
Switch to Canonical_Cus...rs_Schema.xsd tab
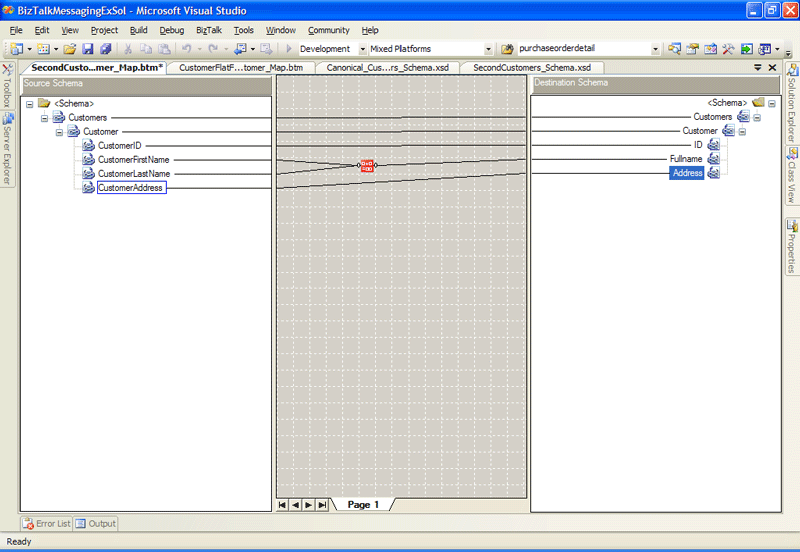pyautogui.click(x=388, y=67)
